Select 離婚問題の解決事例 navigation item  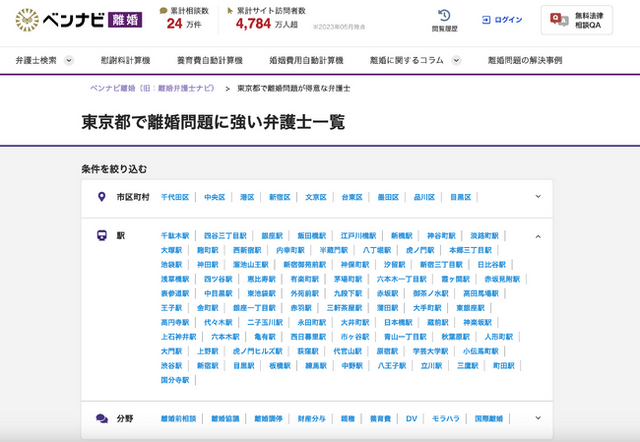(525, 60)
